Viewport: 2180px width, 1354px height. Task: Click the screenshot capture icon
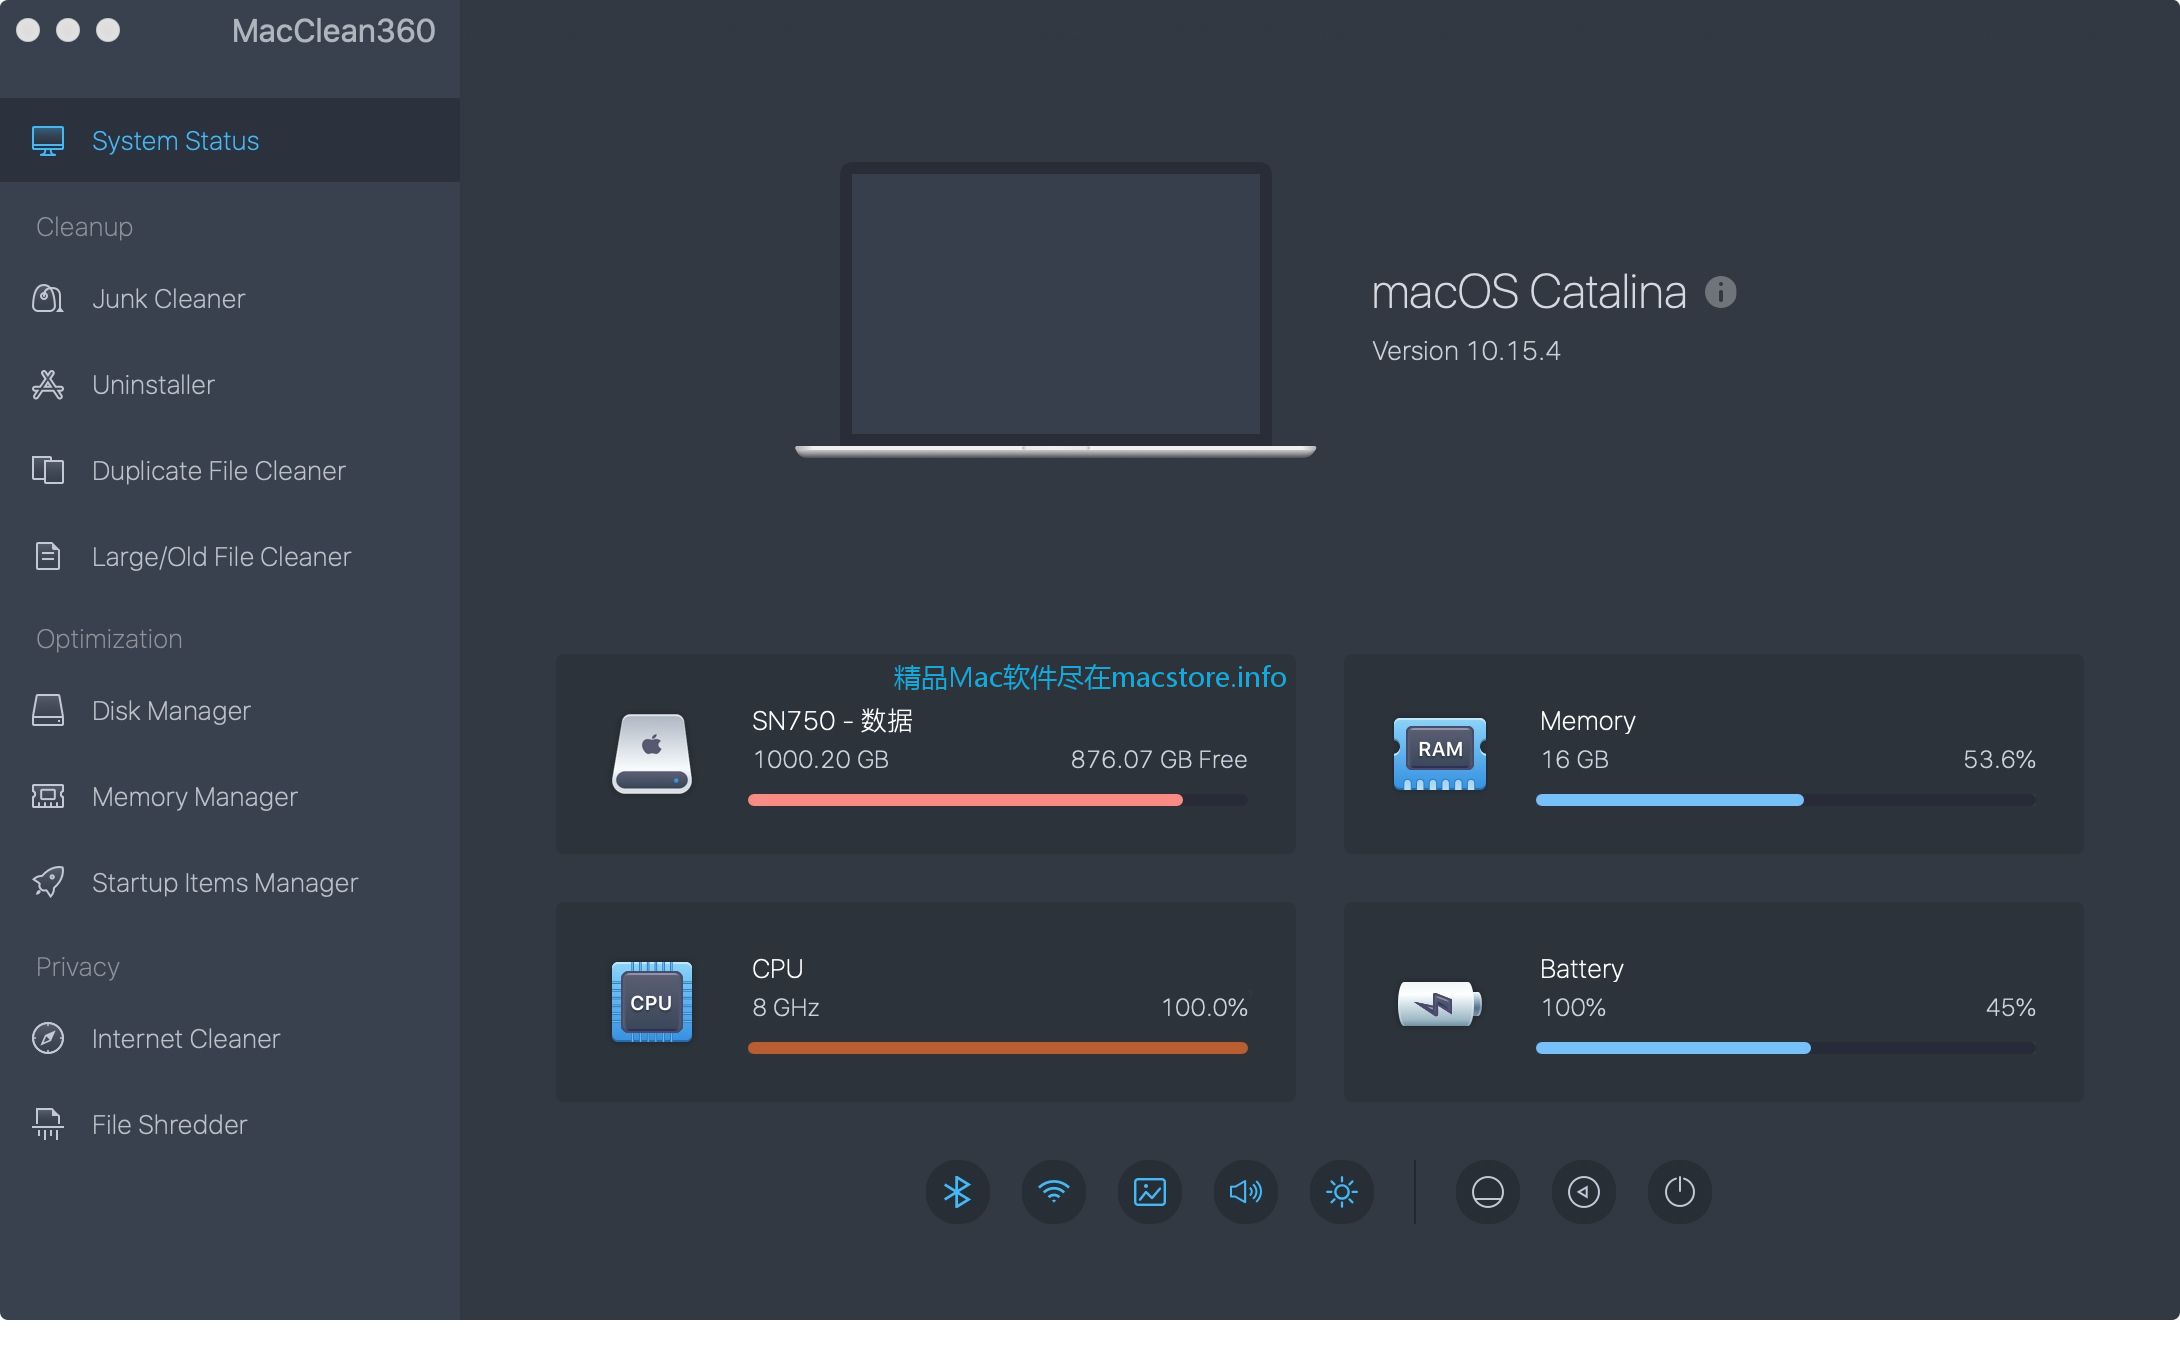coord(1148,1190)
